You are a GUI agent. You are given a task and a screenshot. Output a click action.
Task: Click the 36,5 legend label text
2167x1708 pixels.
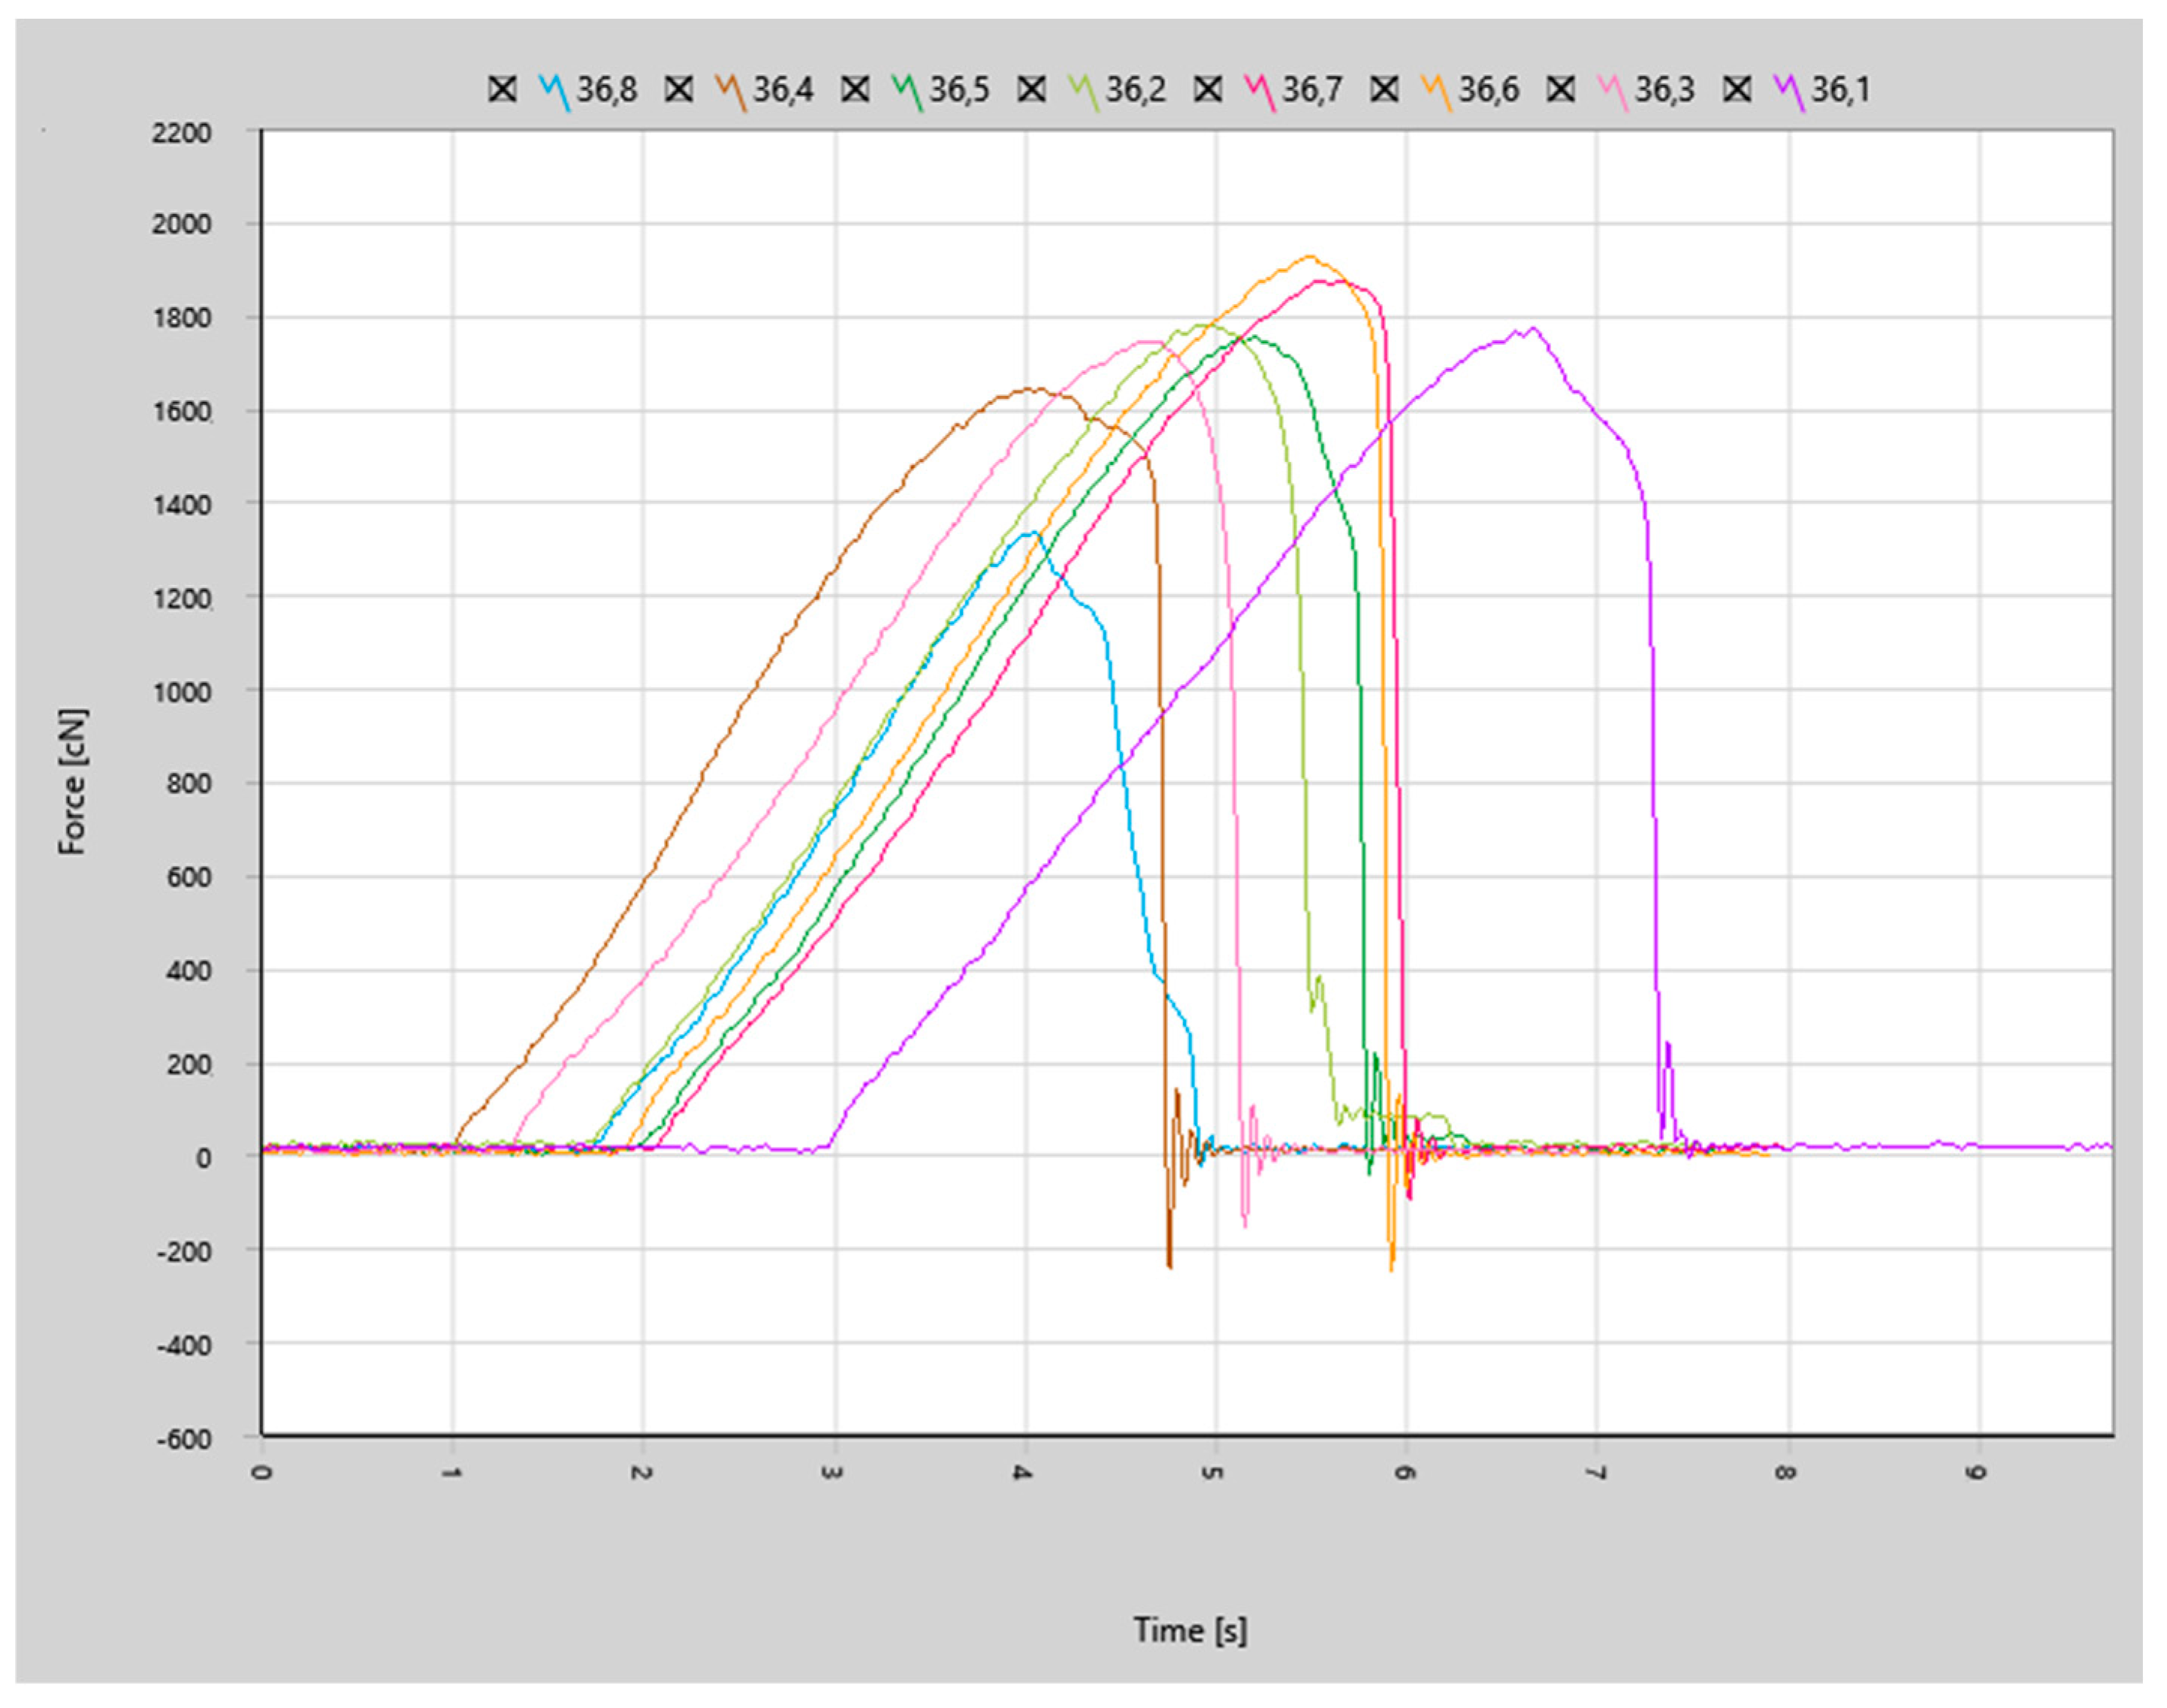point(959,90)
